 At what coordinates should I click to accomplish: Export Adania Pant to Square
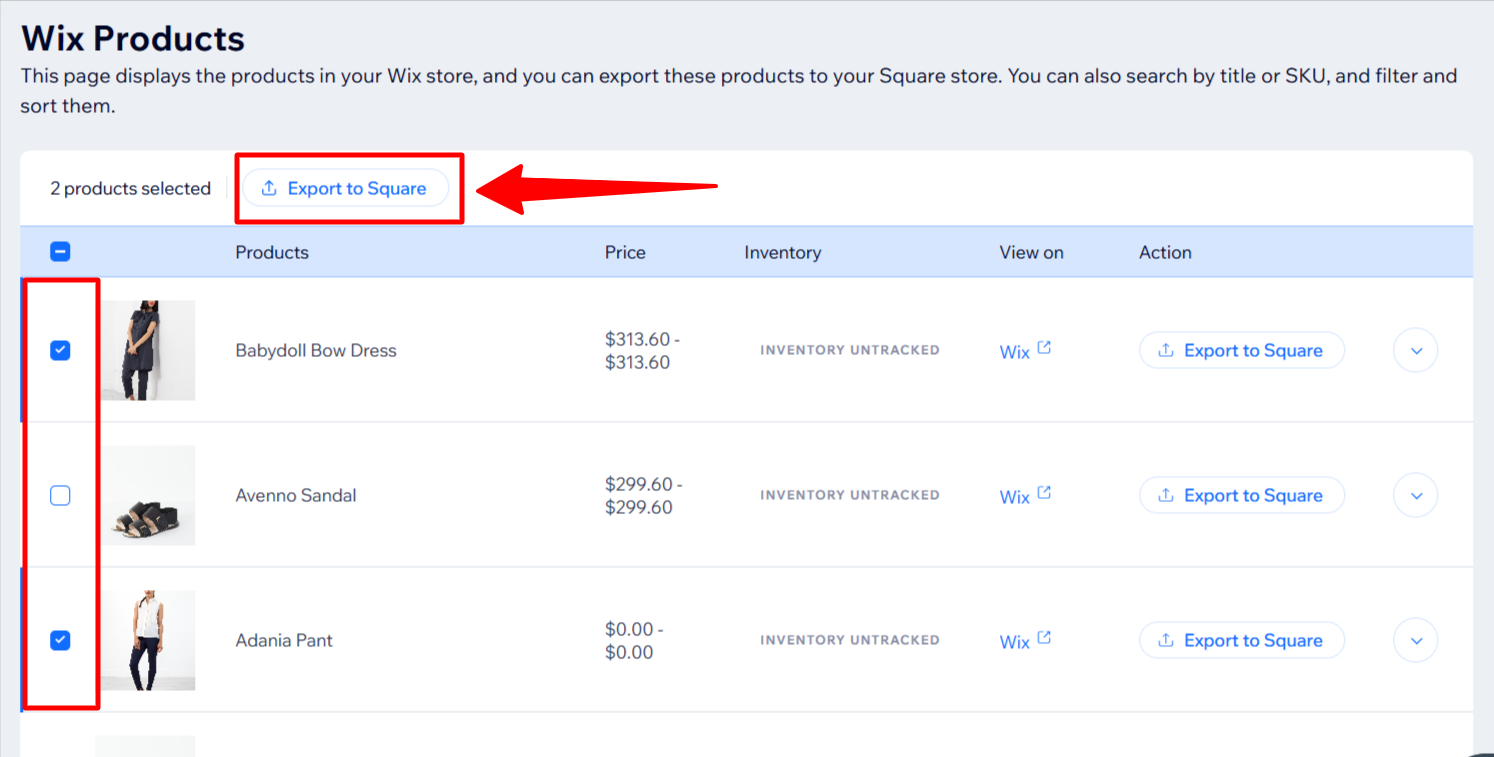[x=1242, y=640]
